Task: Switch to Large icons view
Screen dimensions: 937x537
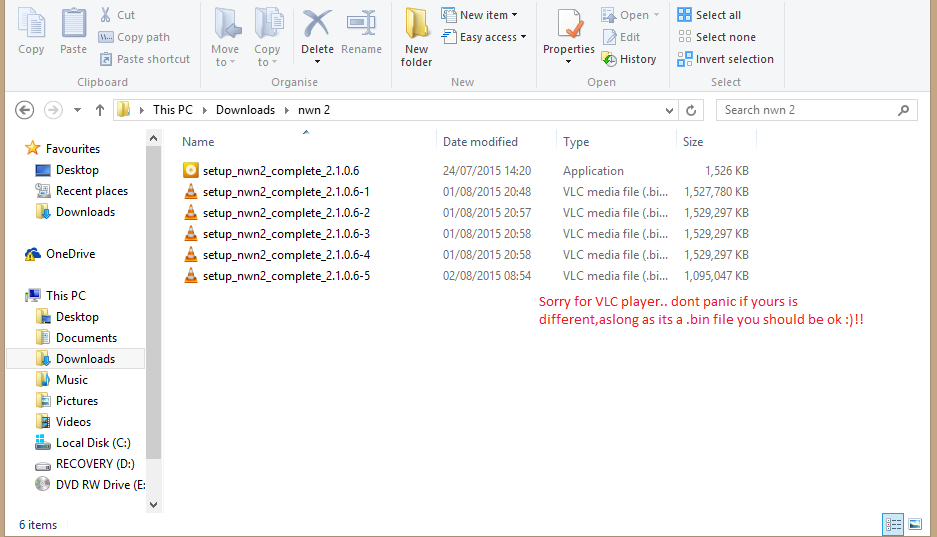Action: 915,524
